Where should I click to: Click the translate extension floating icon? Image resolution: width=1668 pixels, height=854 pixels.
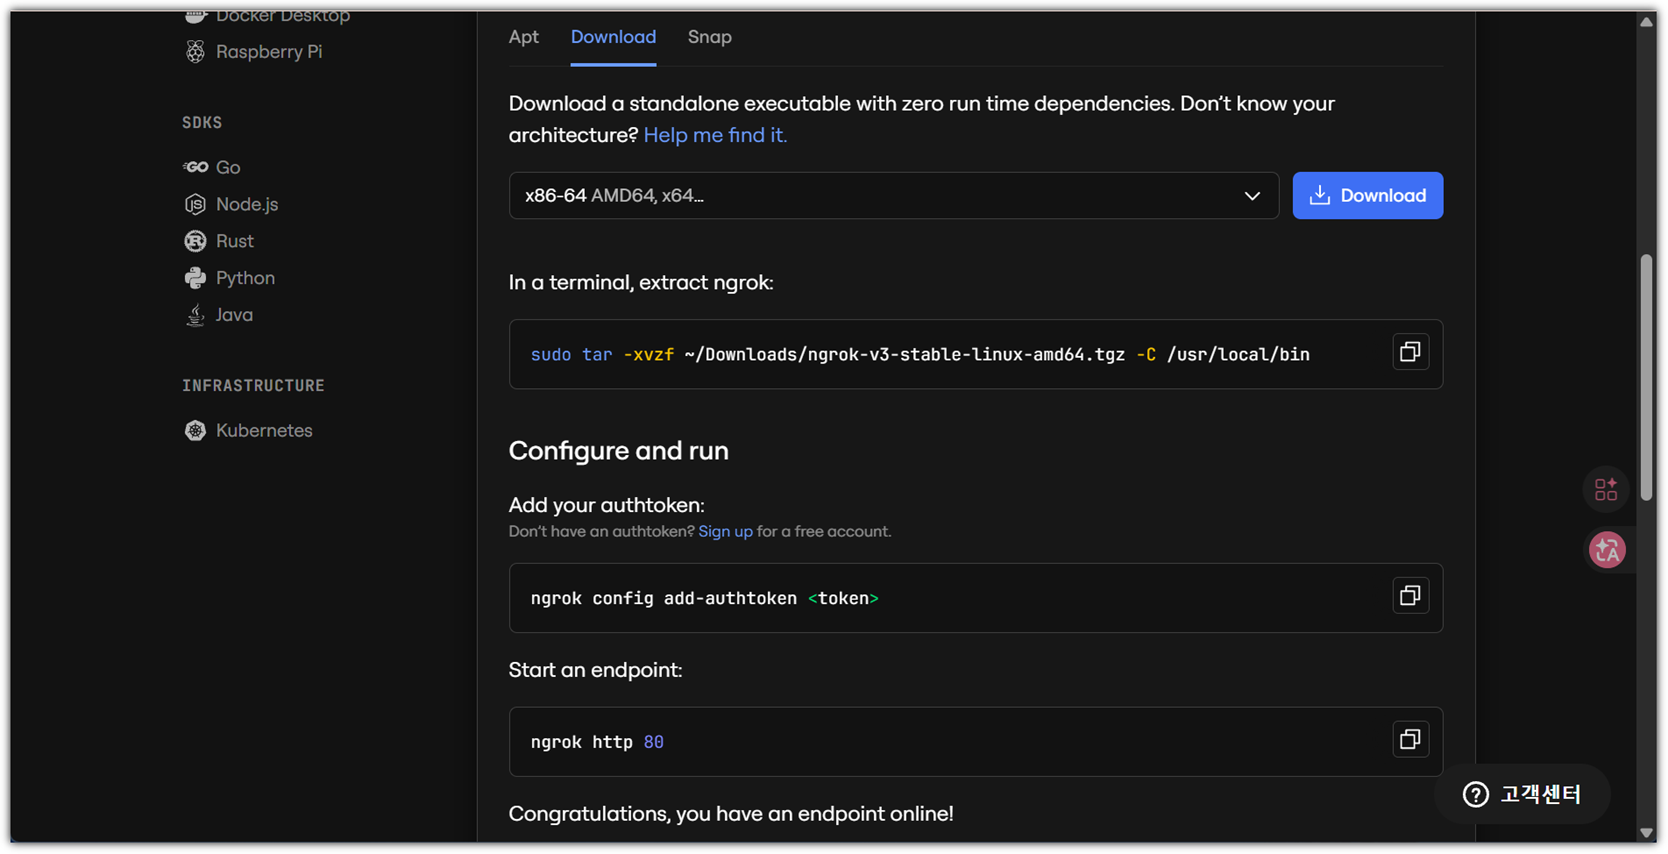click(1607, 550)
